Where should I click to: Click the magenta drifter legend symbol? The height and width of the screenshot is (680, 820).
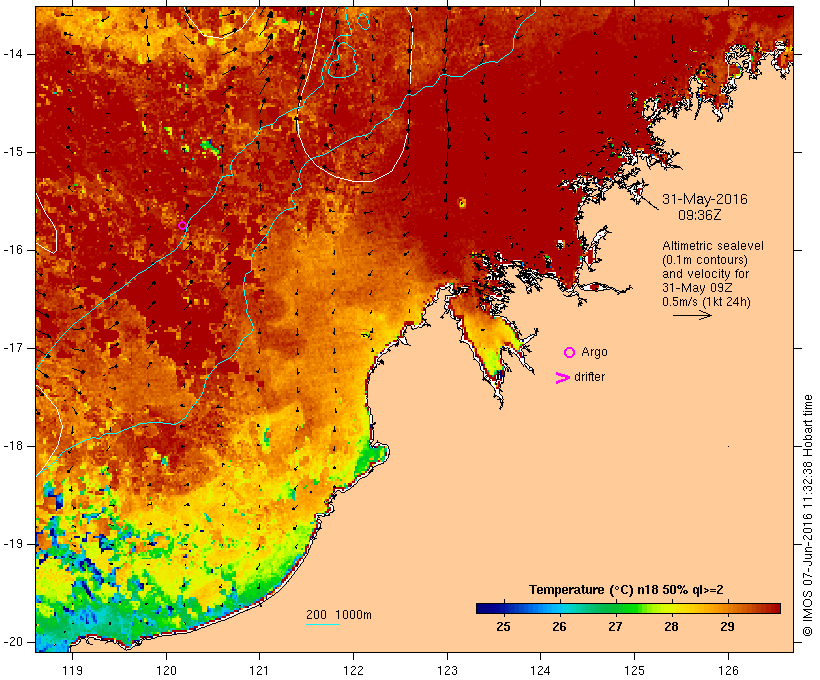tap(562, 378)
